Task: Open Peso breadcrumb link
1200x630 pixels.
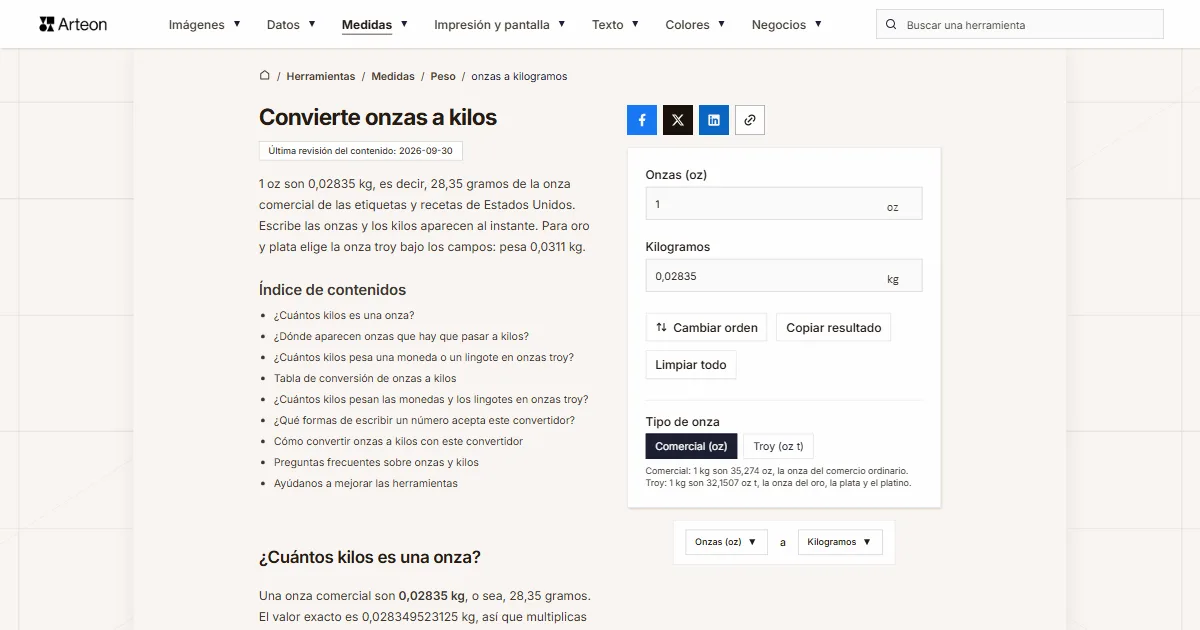Action: tap(443, 76)
